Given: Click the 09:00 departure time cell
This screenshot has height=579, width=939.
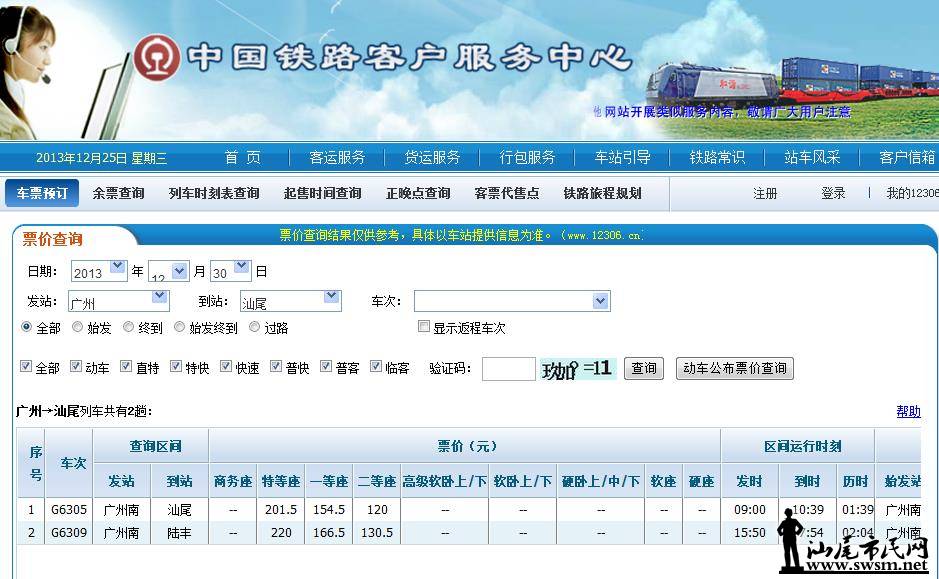Looking at the screenshot, I should [x=750, y=510].
